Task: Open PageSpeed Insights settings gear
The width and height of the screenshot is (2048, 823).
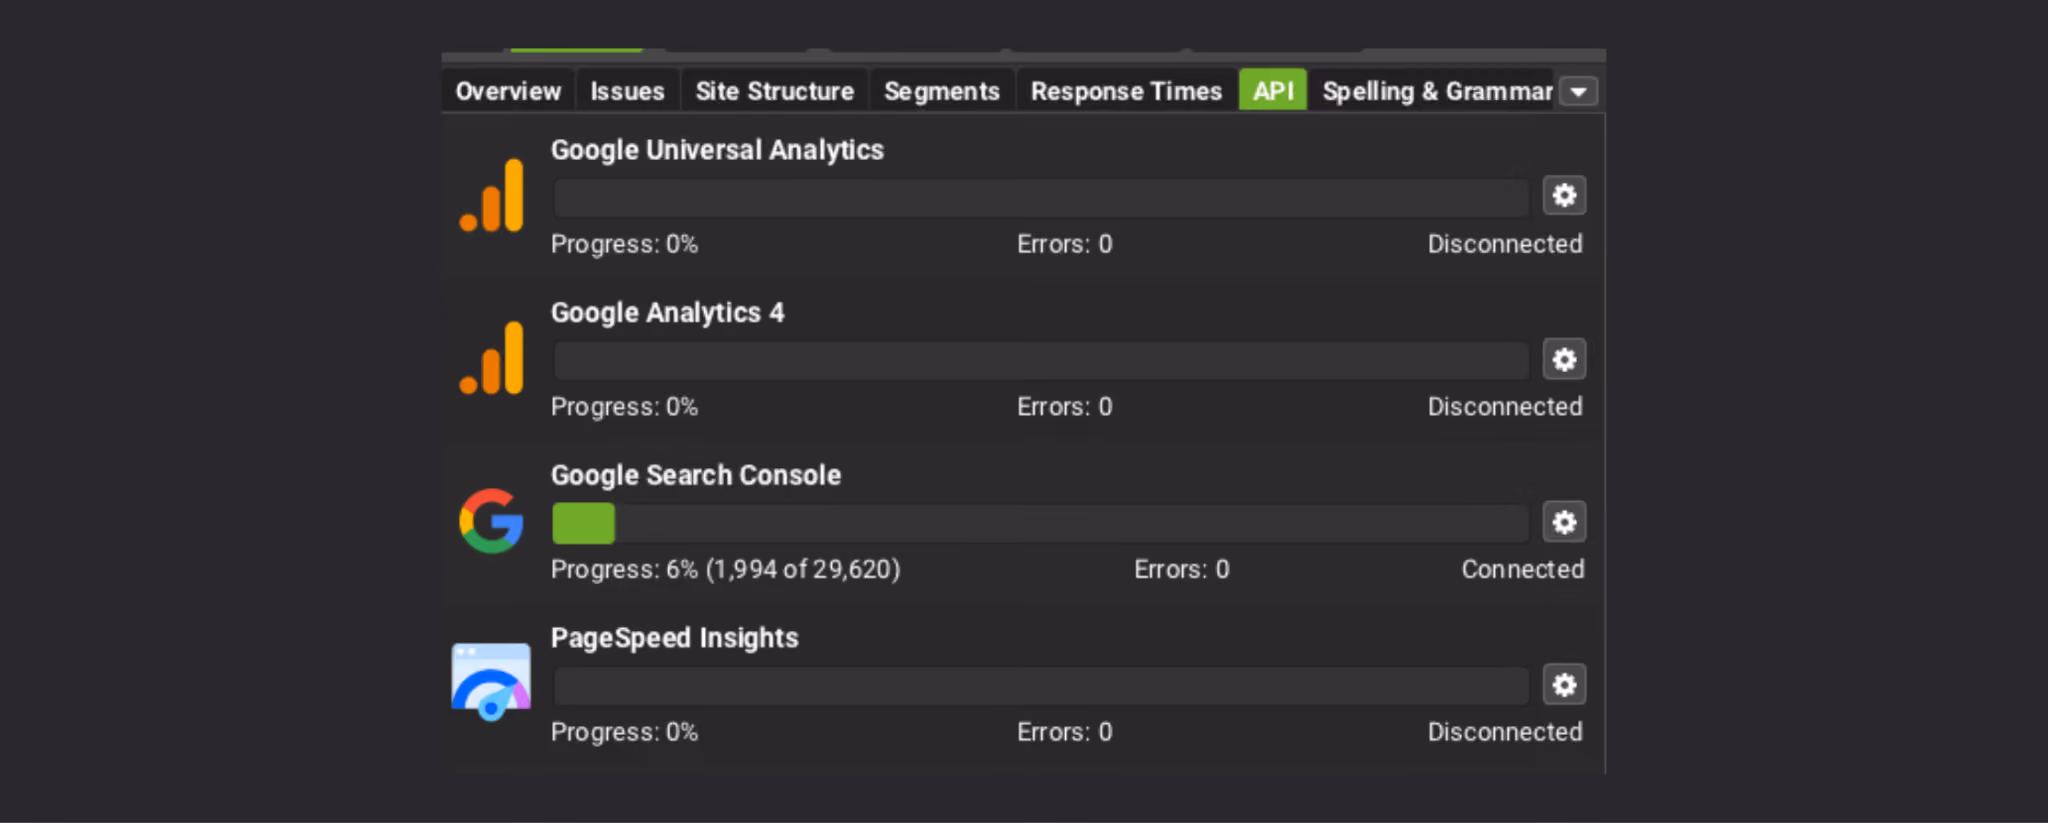Action: [1564, 685]
